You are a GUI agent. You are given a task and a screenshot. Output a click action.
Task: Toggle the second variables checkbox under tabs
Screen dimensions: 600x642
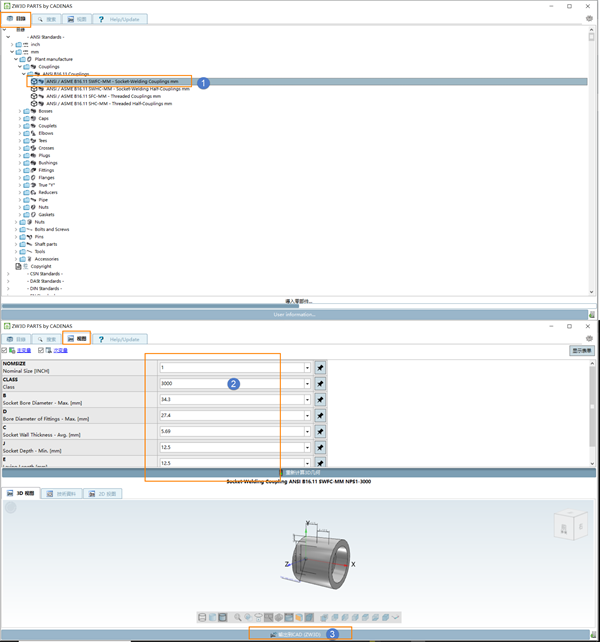[41, 350]
